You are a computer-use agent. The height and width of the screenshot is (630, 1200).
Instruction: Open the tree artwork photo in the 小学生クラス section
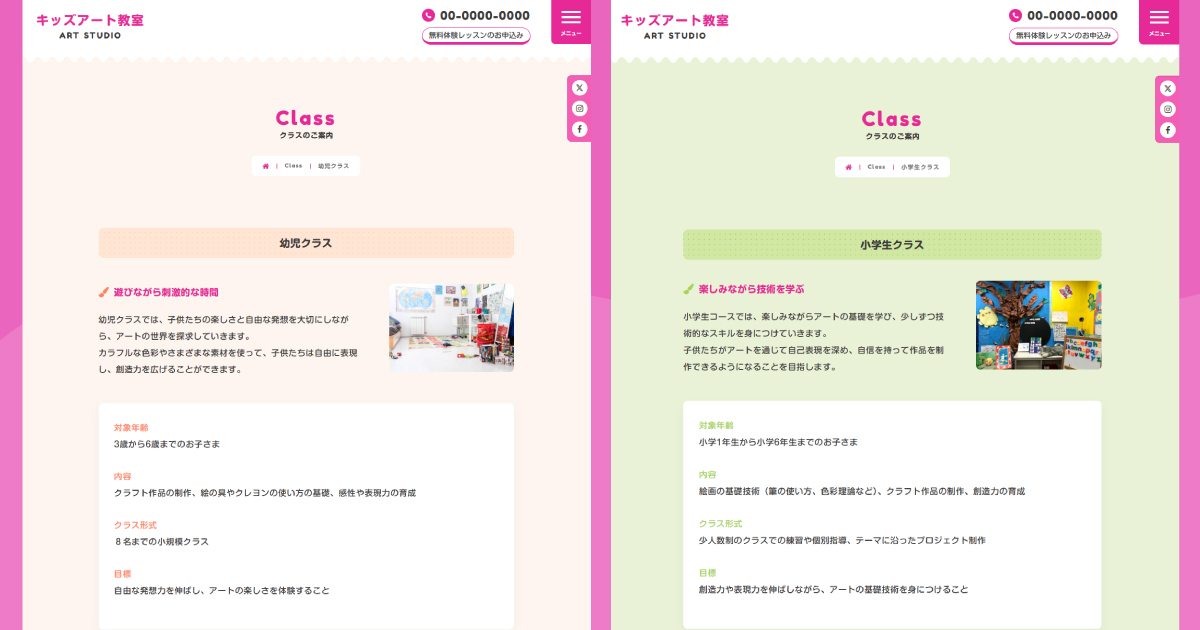coord(1038,324)
